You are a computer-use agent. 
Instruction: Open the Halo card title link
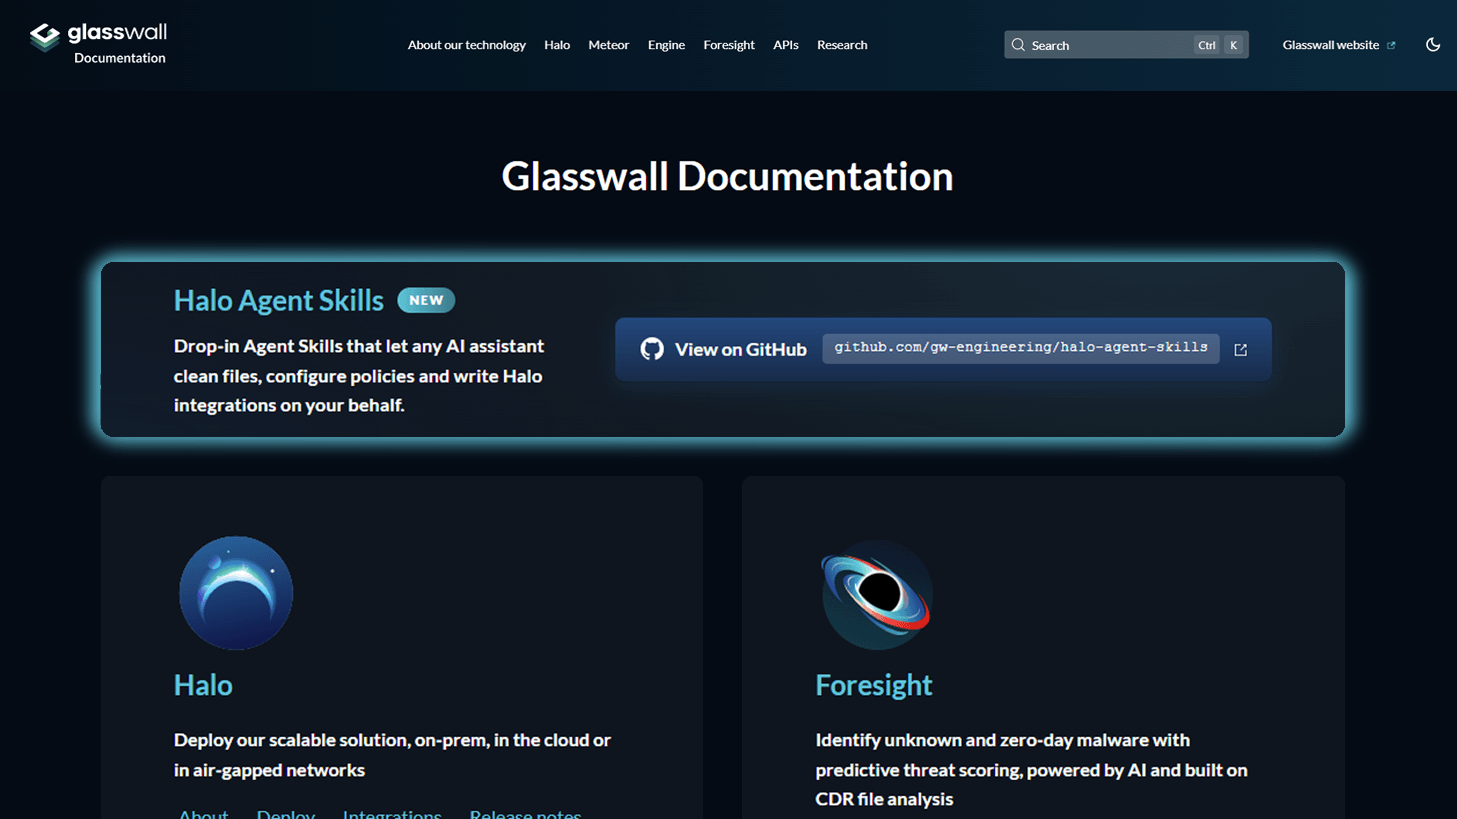pyautogui.click(x=203, y=685)
